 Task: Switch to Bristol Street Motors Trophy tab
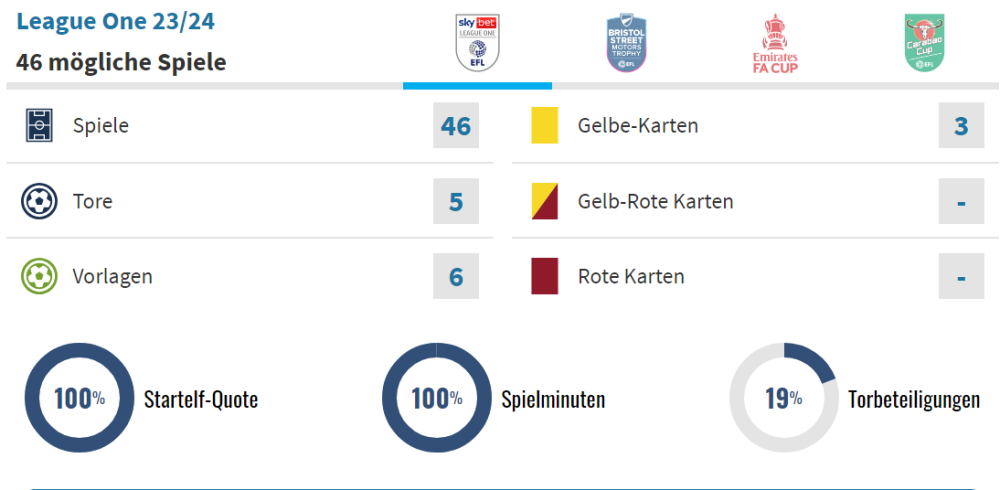[x=627, y=43]
